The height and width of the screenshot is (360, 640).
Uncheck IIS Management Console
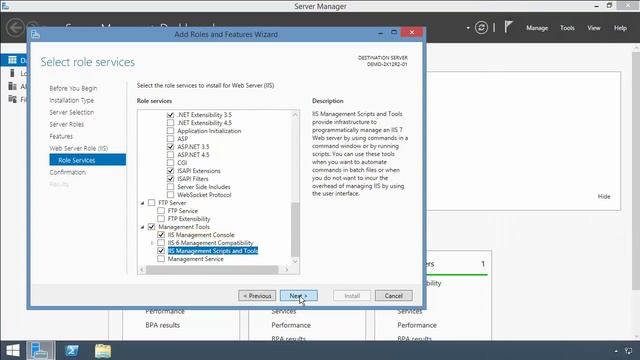click(x=161, y=235)
